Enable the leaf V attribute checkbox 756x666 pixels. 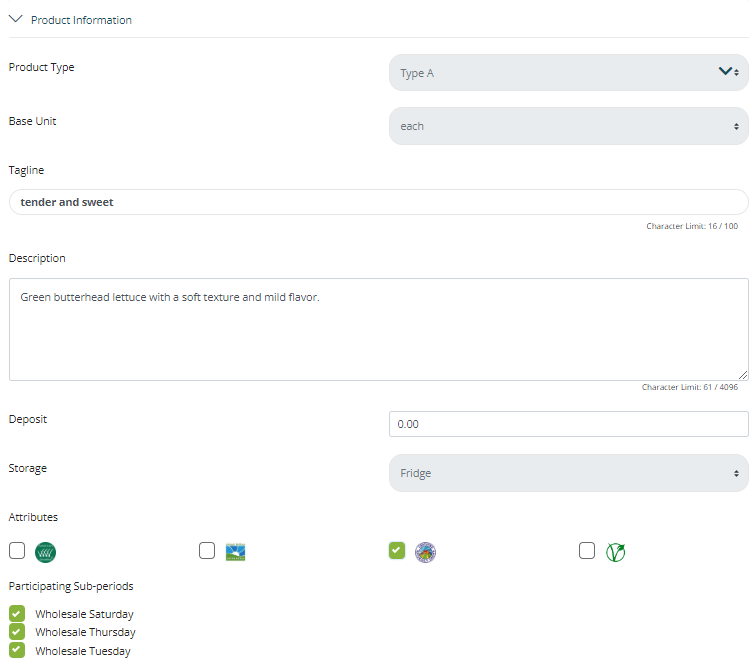click(x=587, y=551)
